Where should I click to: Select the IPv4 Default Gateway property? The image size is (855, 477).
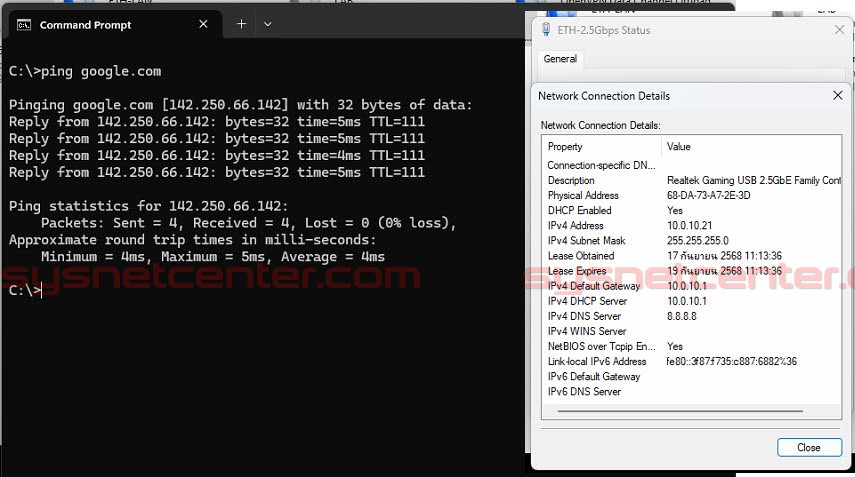point(593,286)
